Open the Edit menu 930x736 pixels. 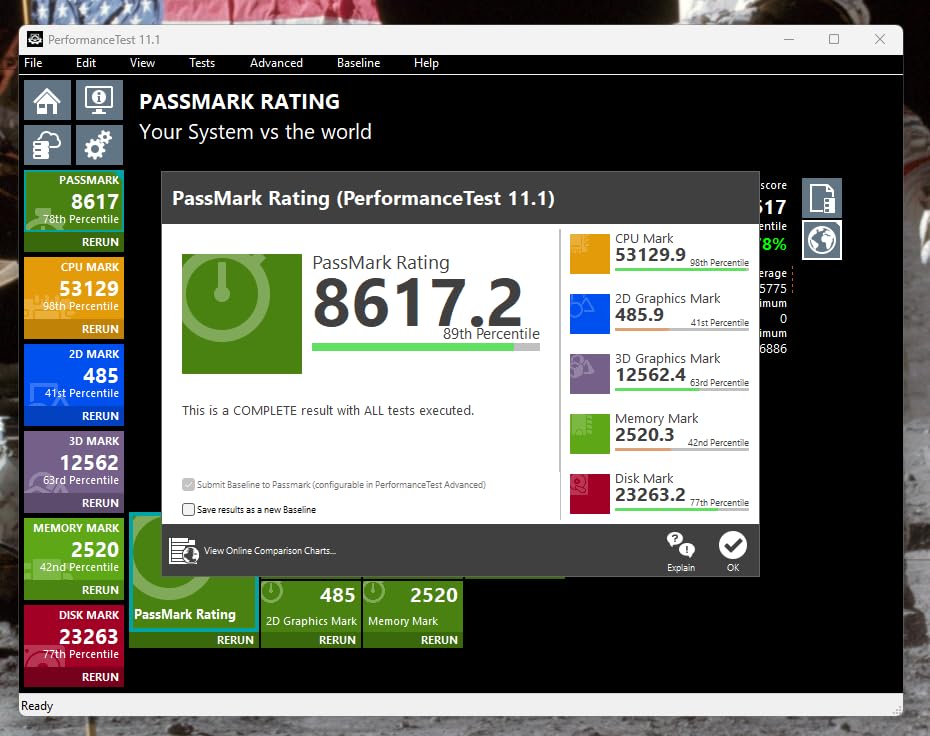pos(86,63)
